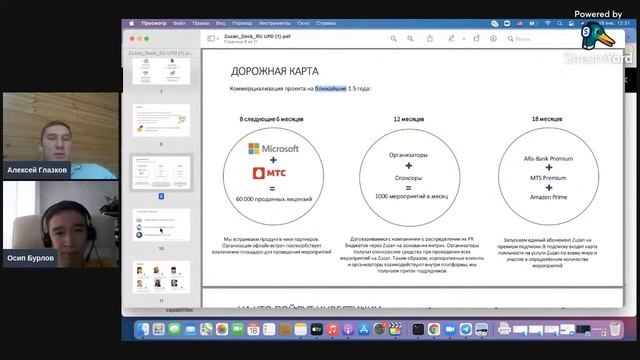This screenshot has width=640, height=360.
Task: Open Zoom from the Dock
Action: pos(450,329)
